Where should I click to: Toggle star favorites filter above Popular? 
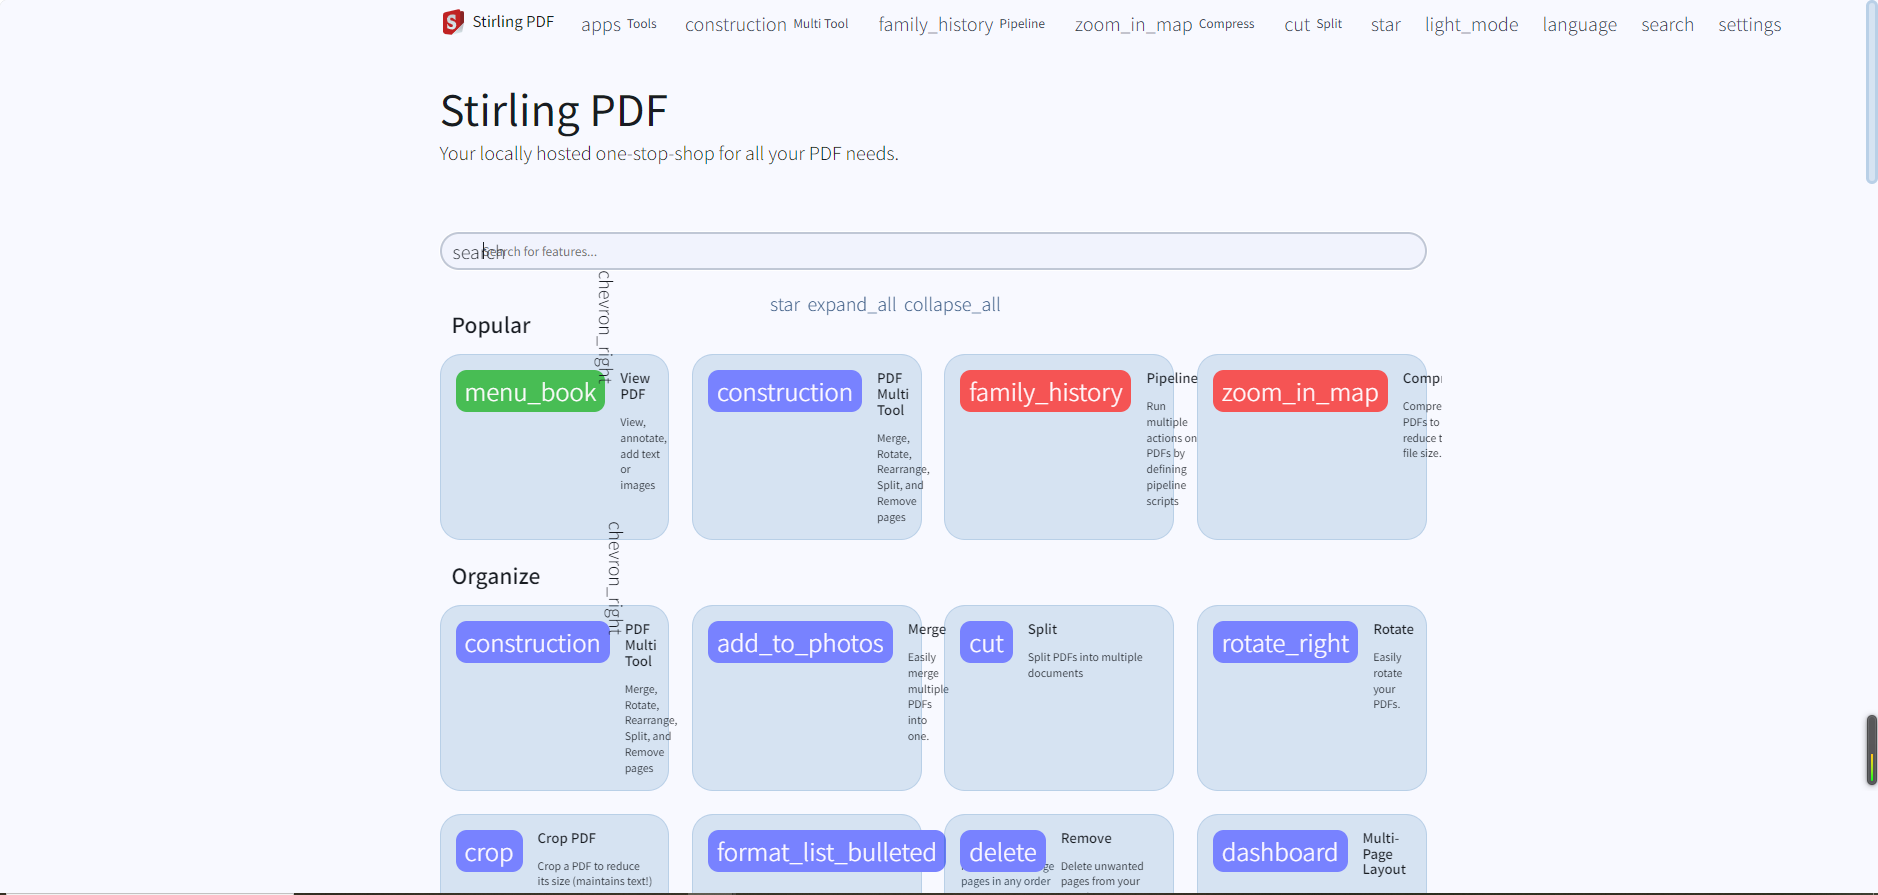point(784,305)
